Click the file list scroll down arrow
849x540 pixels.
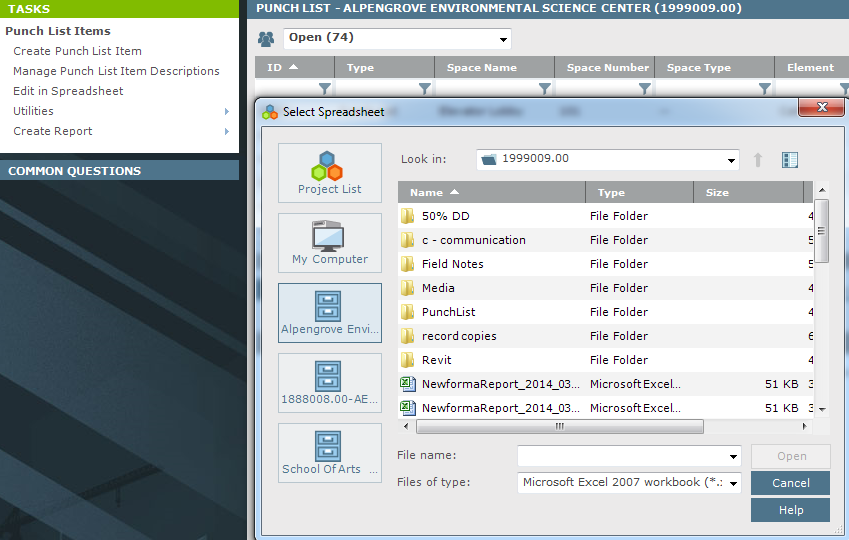point(822,409)
